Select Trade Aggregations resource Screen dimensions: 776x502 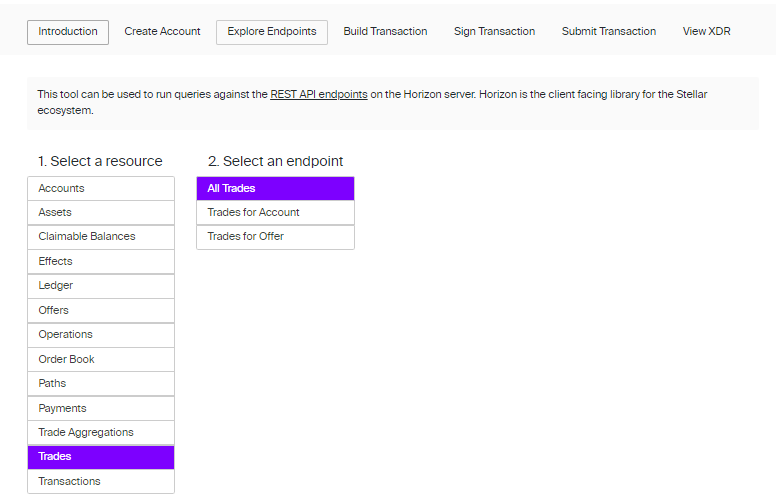point(101,433)
